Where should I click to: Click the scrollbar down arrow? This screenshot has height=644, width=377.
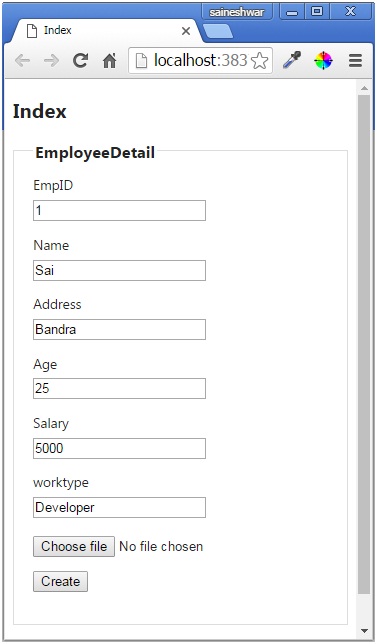(364, 630)
